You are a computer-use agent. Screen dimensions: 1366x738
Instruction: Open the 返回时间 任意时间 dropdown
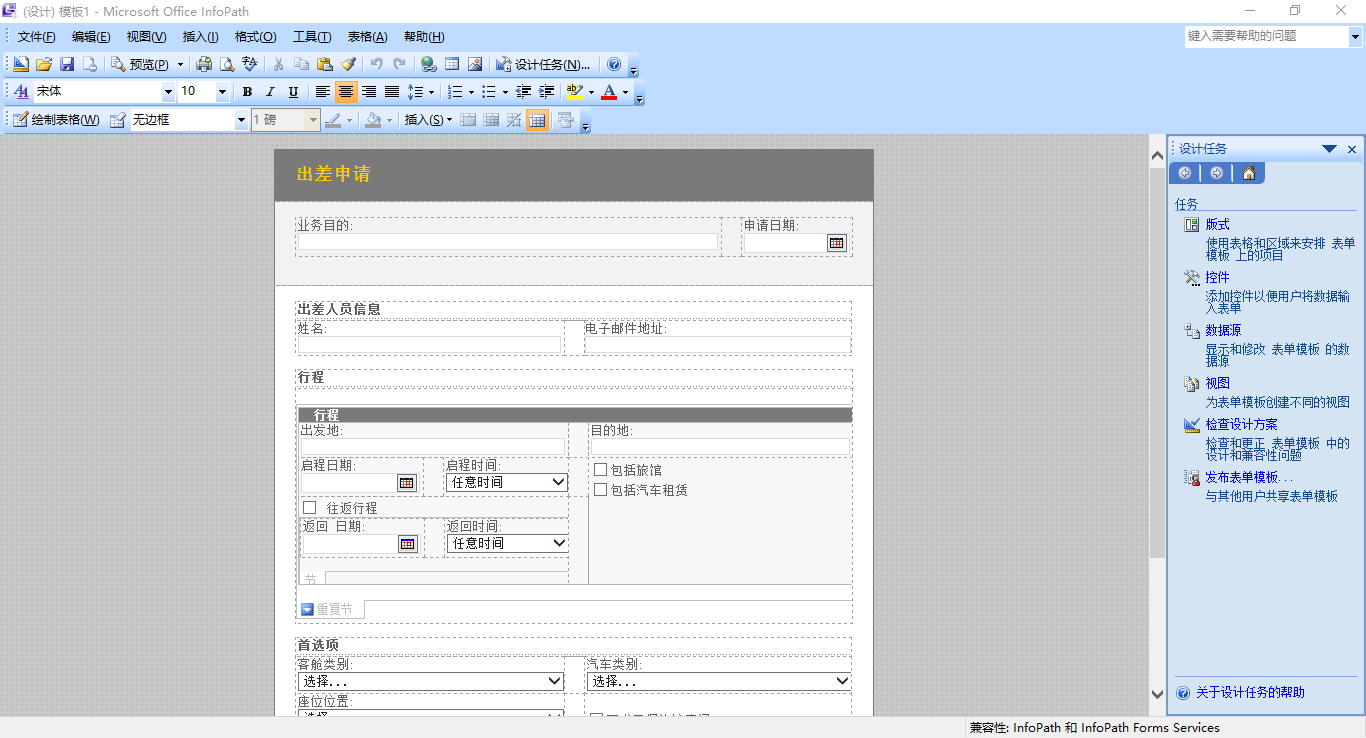pyautogui.click(x=559, y=543)
